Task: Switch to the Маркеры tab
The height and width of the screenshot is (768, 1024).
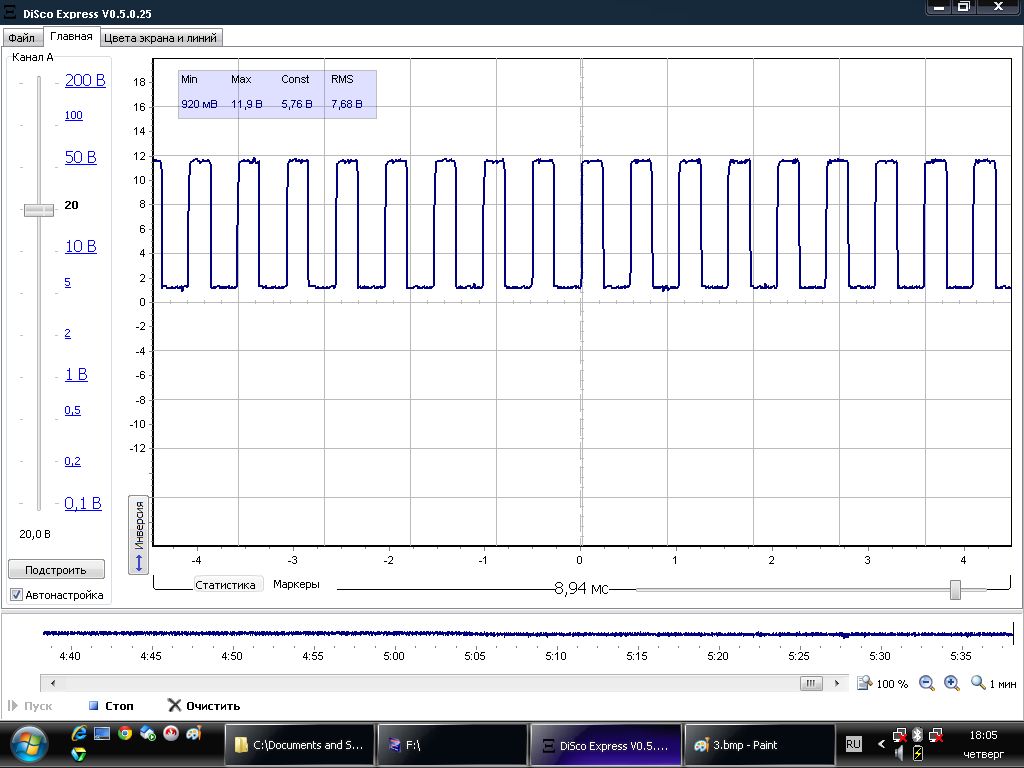Action: coord(296,584)
